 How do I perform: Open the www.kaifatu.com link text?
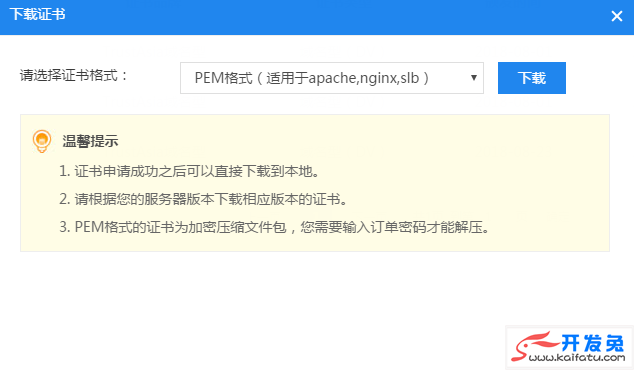click(x=577, y=357)
